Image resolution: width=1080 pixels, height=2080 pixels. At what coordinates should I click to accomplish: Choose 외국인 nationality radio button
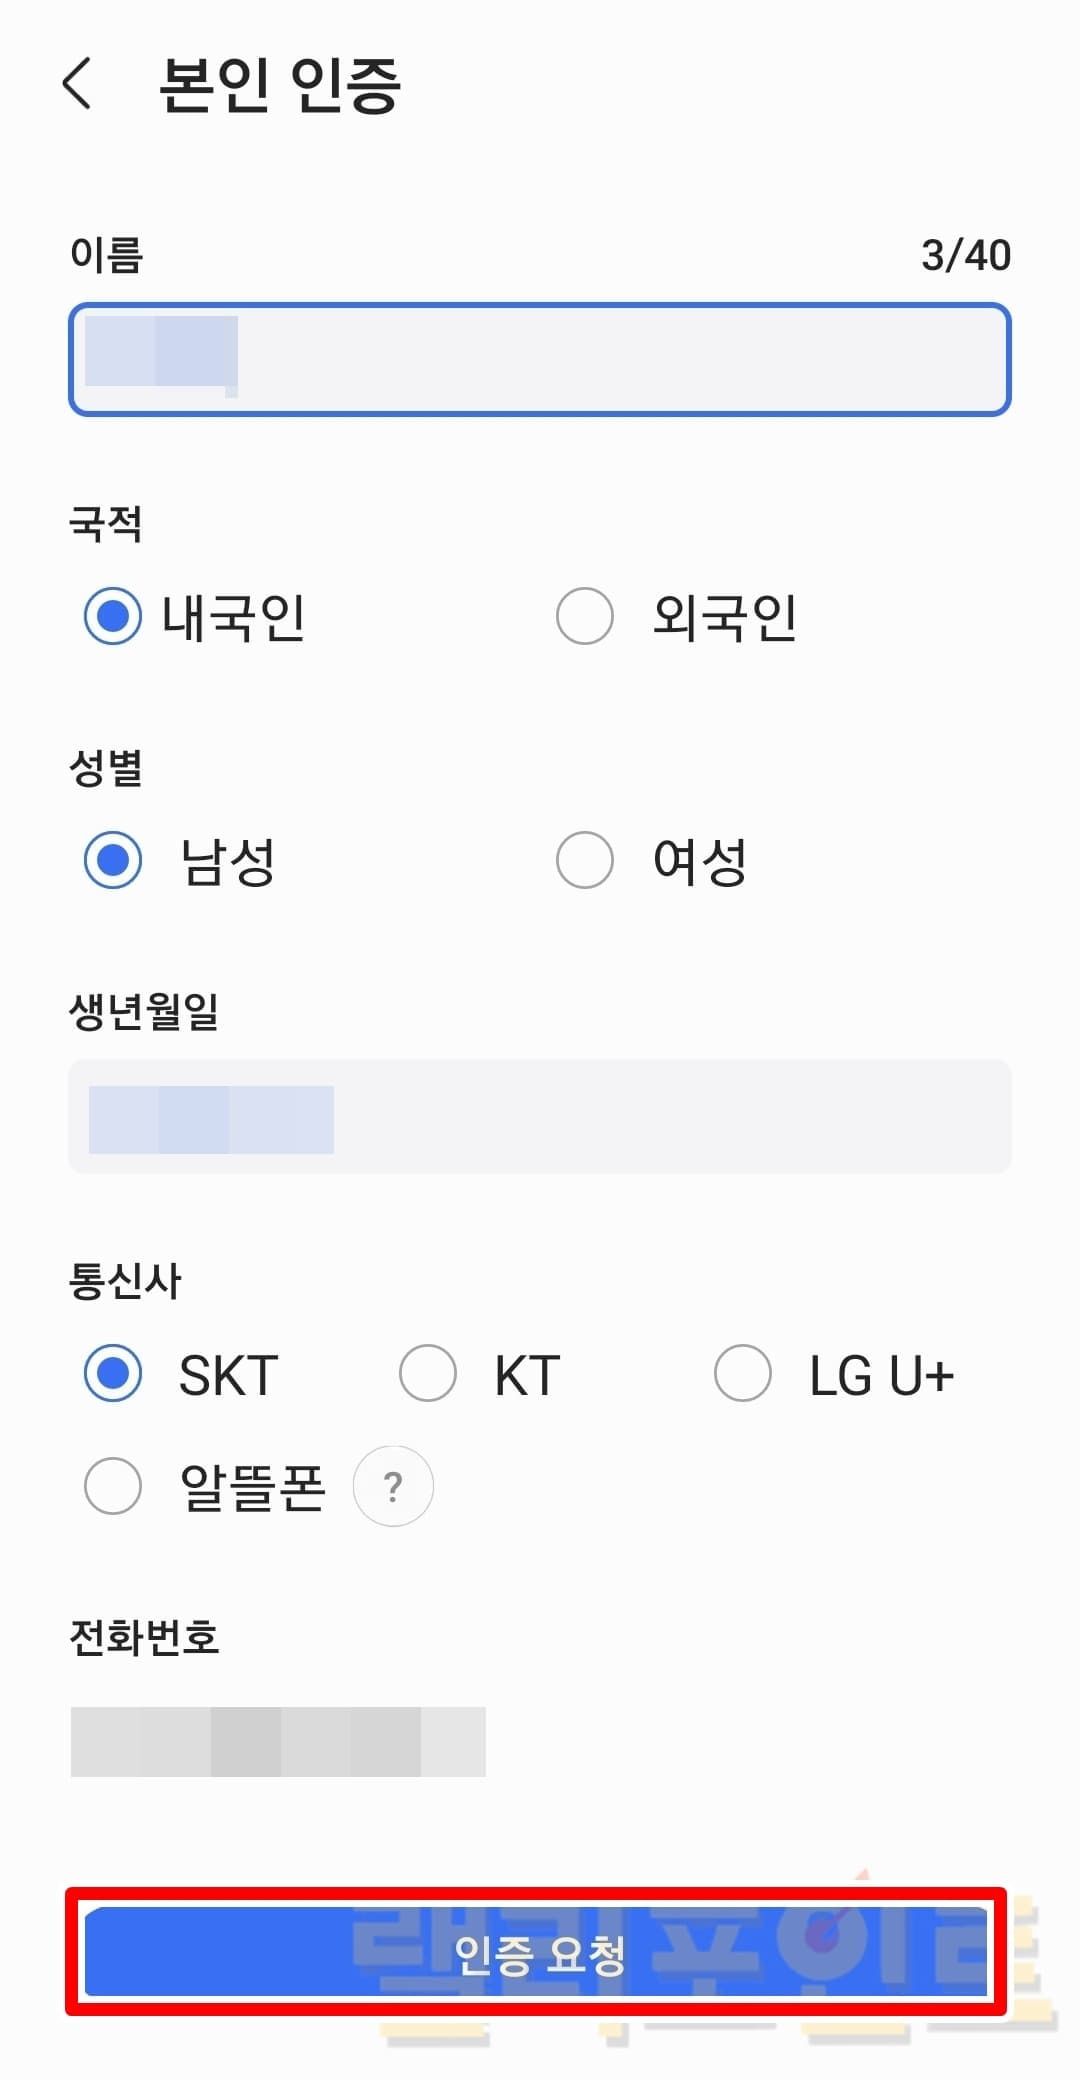click(585, 616)
